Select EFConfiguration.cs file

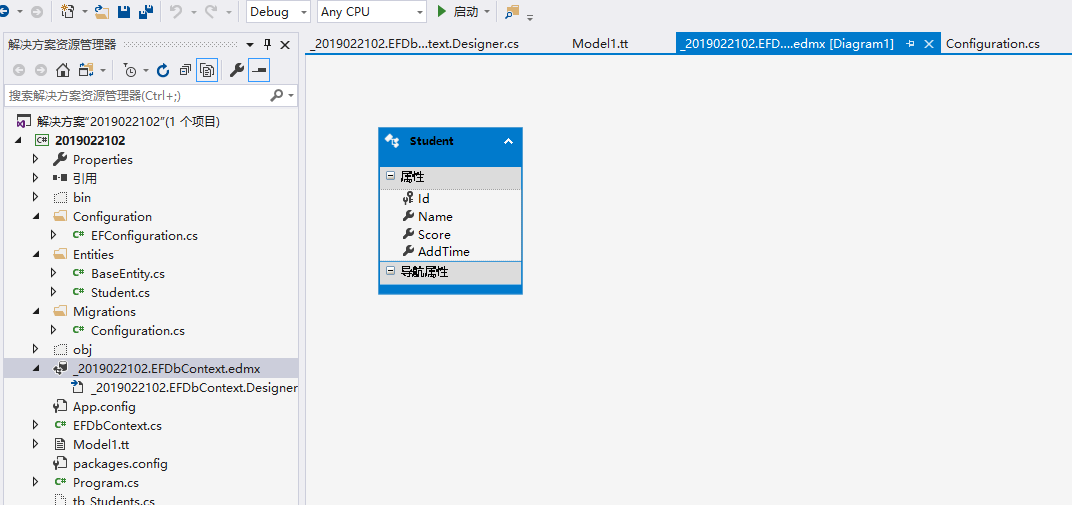point(144,236)
